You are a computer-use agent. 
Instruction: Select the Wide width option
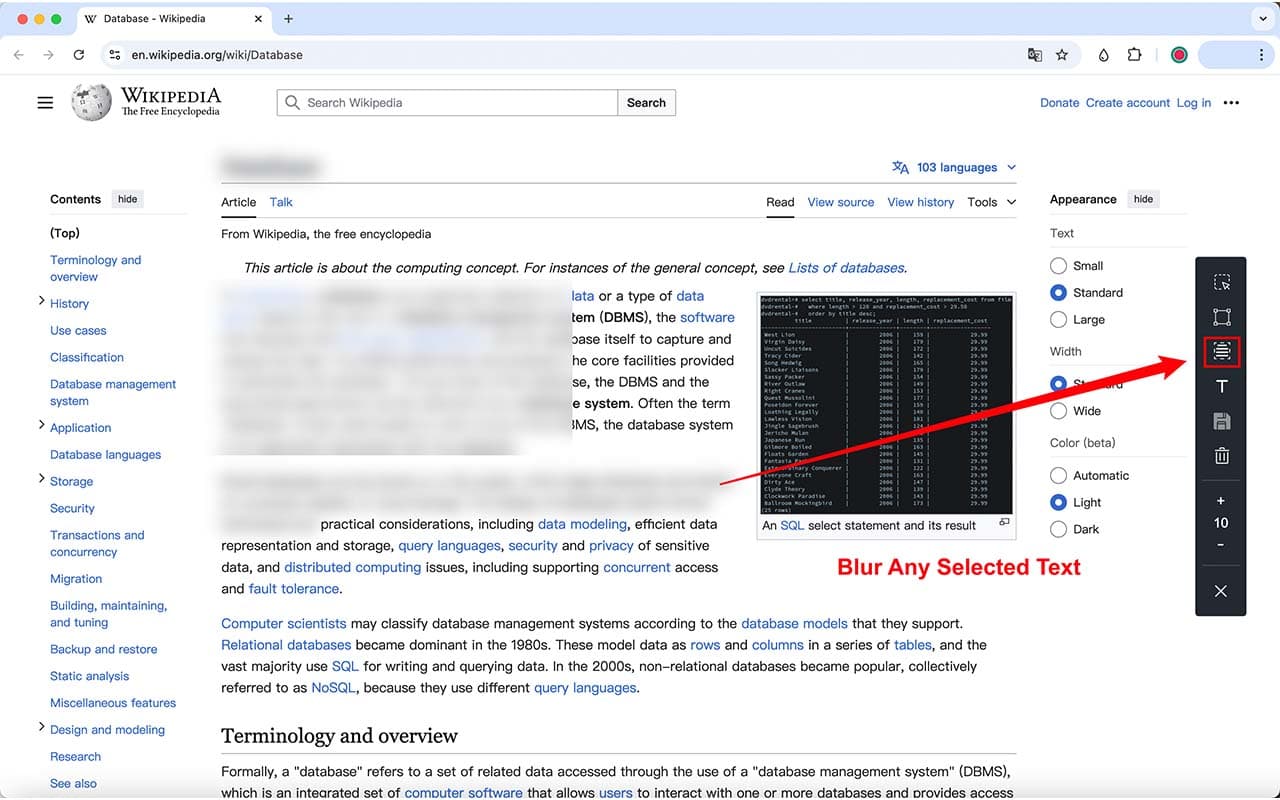click(1058, 411)
